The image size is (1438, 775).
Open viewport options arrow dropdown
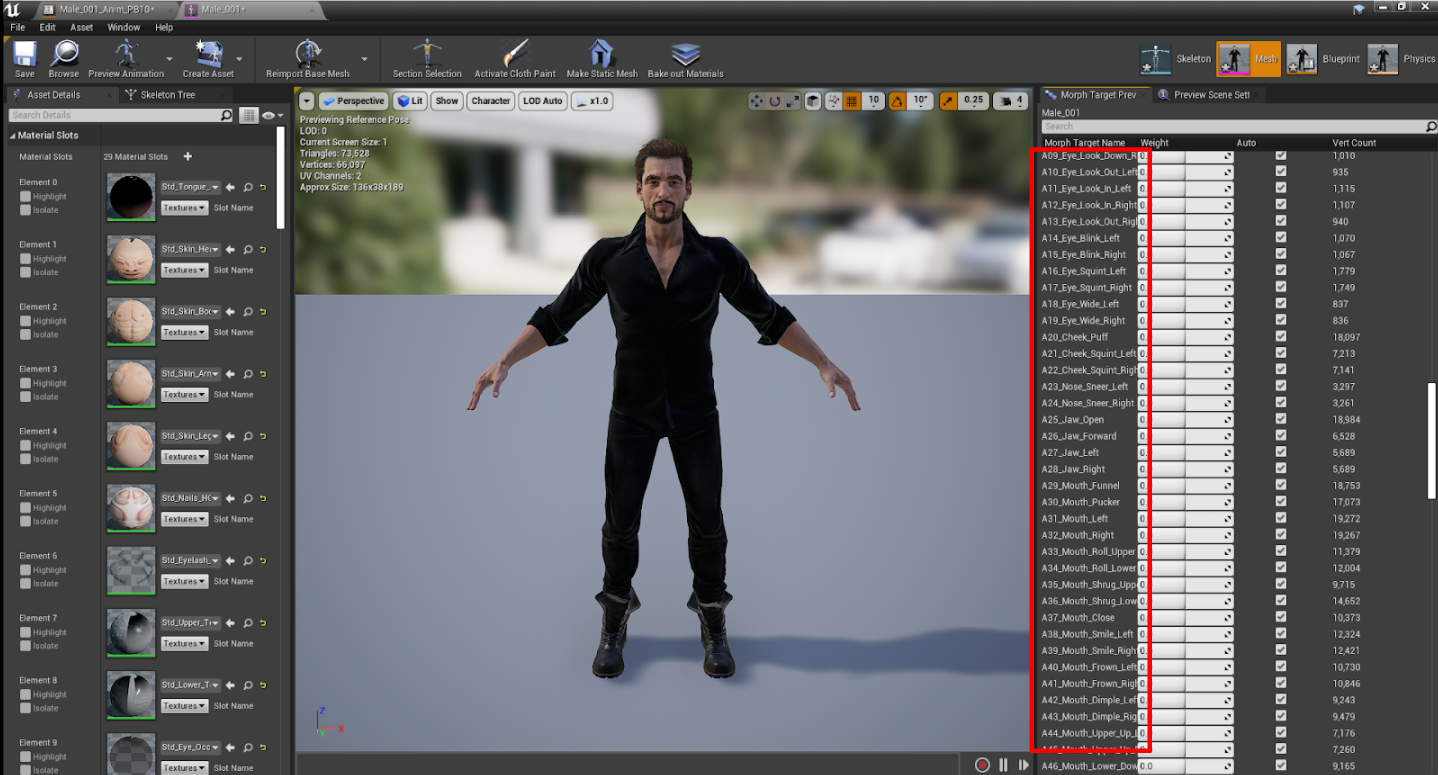tap(306, 101)
